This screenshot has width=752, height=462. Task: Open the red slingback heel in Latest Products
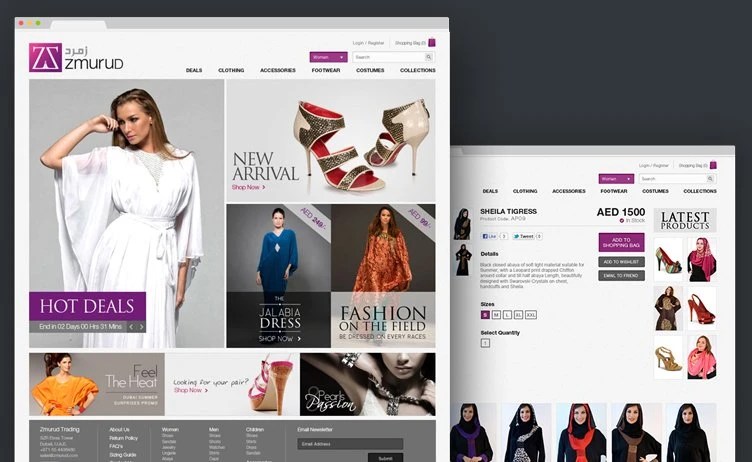point(702,308)
